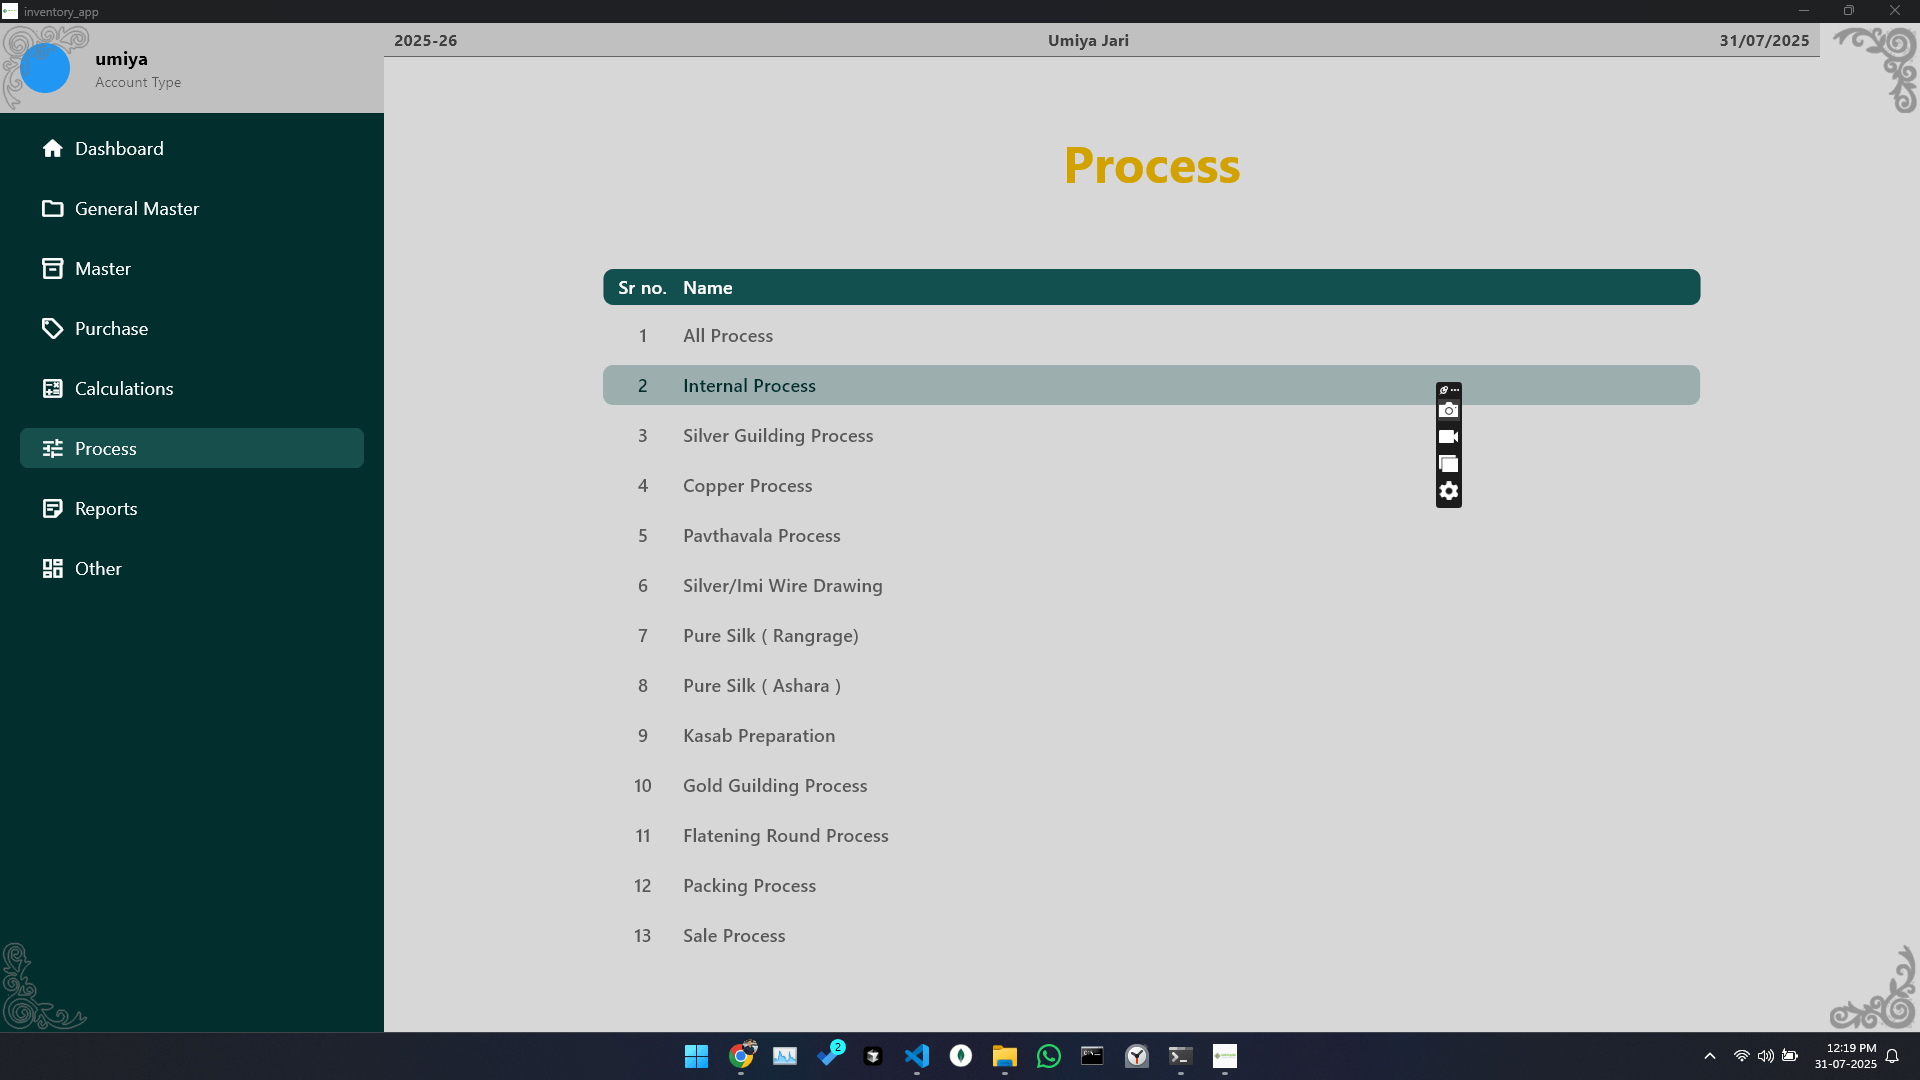Choose the Sale Process row
This screenshot has width=1920, height=1080.
point(734,936)
